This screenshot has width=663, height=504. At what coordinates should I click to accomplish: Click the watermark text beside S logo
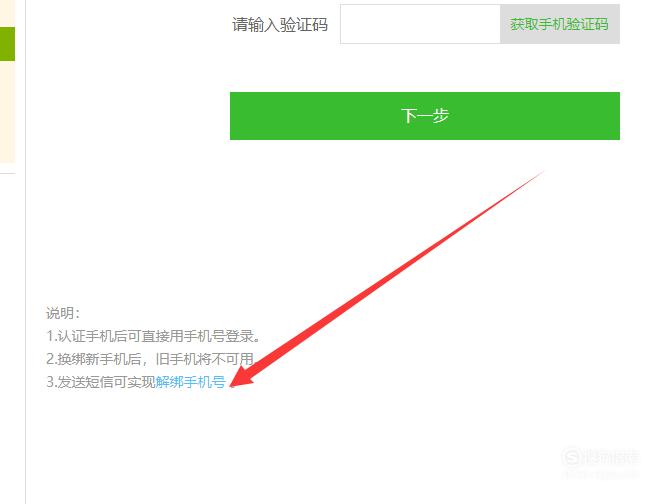tap(610, 457)
